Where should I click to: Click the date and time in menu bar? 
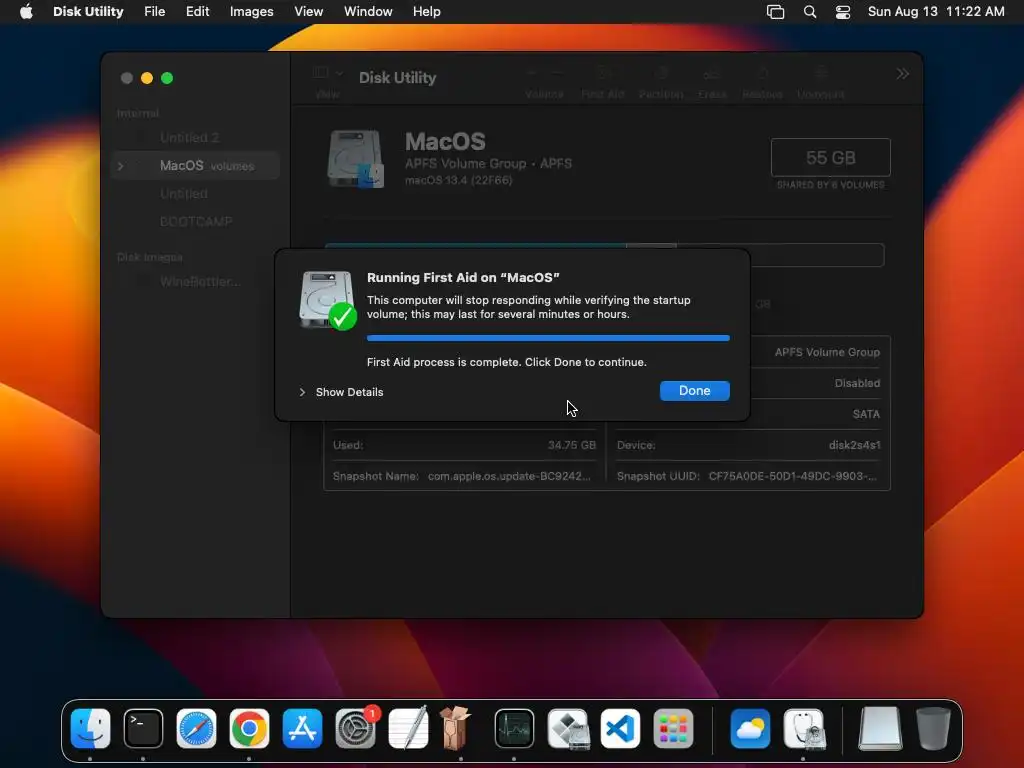(936, 12)
